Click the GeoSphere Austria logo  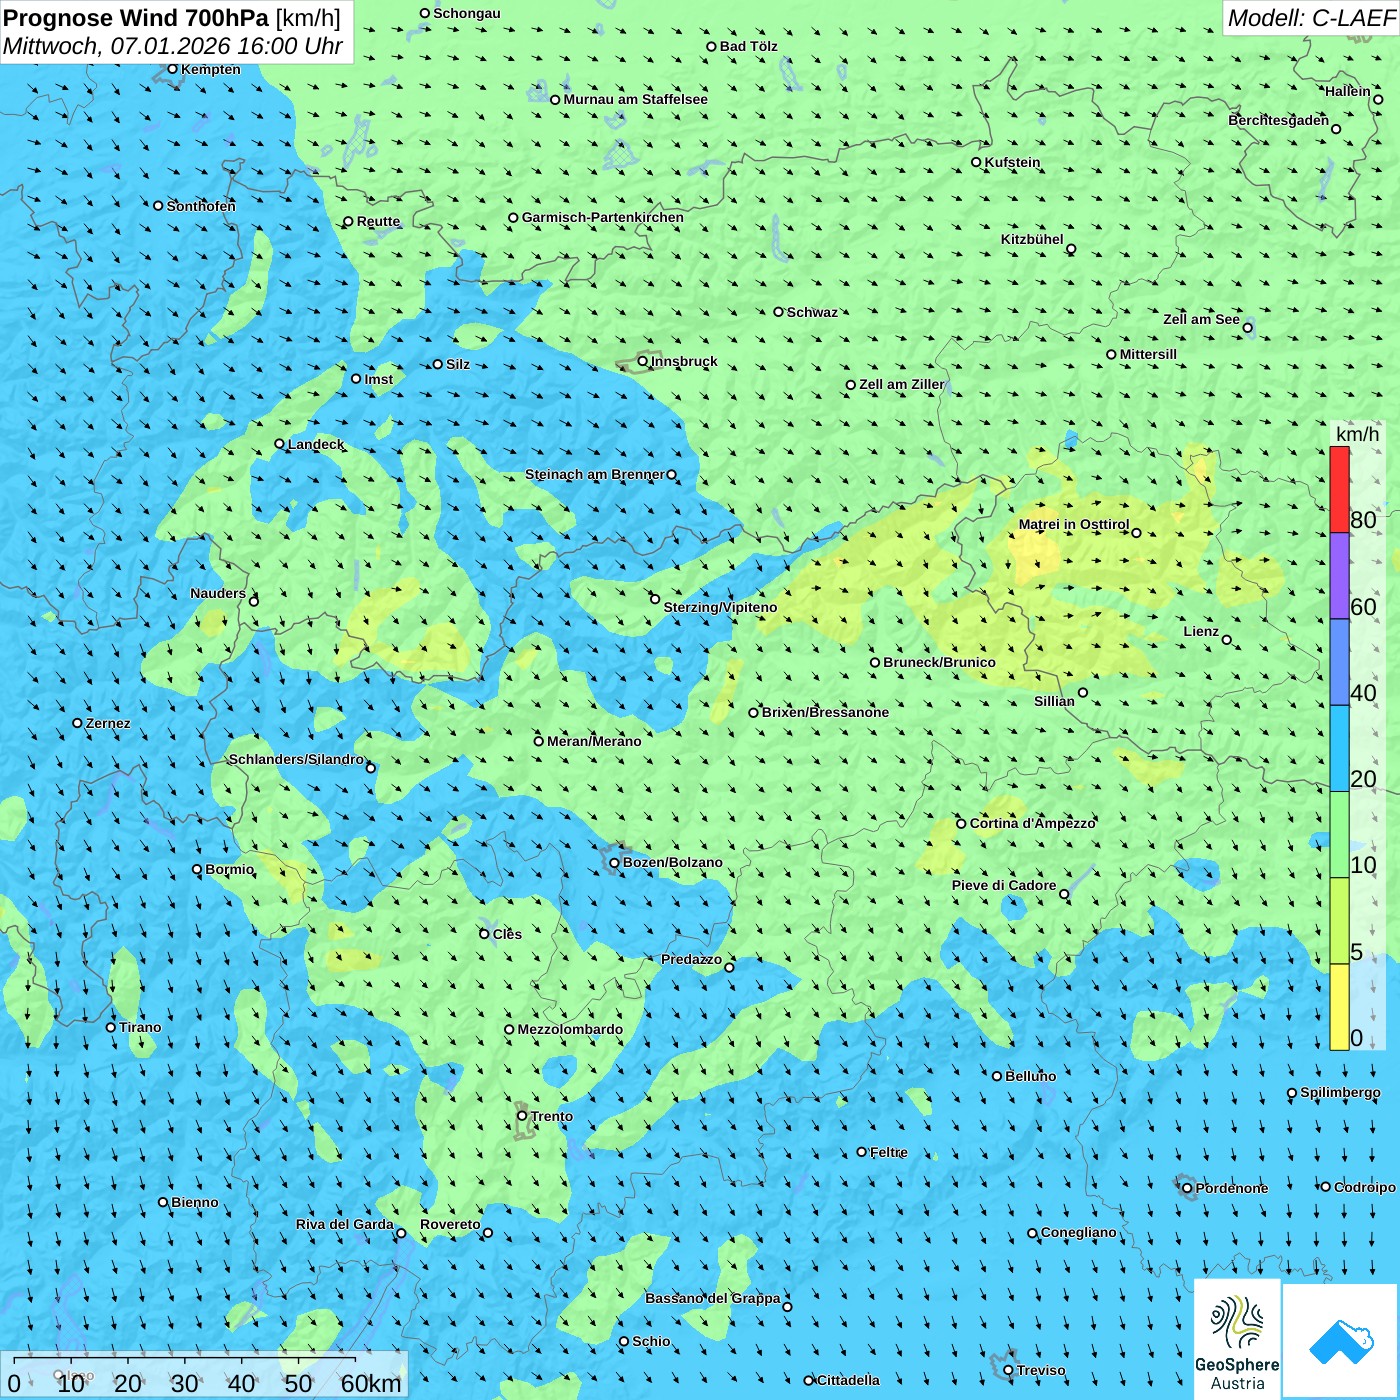pos(1237,1339)
